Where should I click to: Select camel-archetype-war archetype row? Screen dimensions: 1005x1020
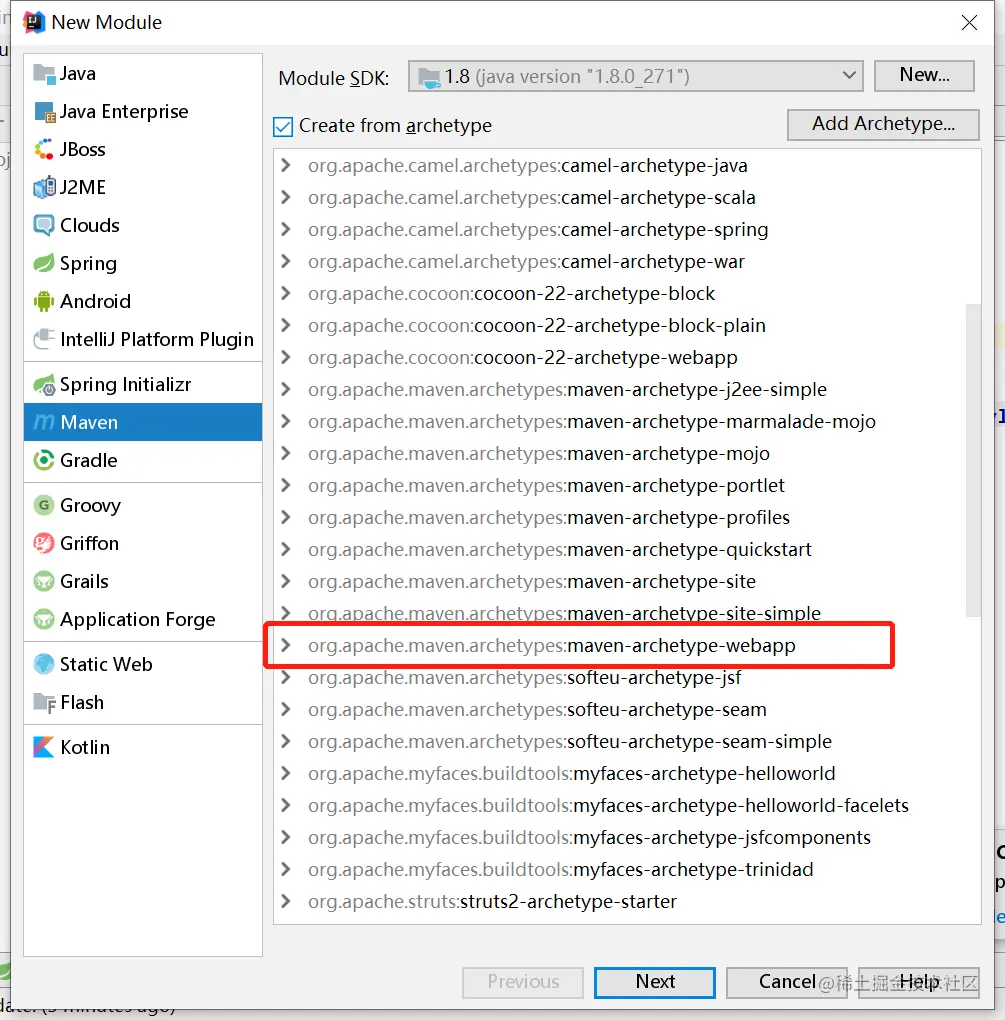tap(627, 262)
